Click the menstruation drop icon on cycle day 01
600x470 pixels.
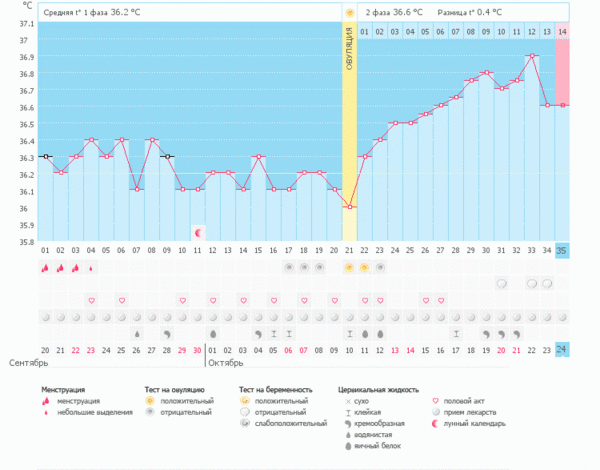(45, 268)
